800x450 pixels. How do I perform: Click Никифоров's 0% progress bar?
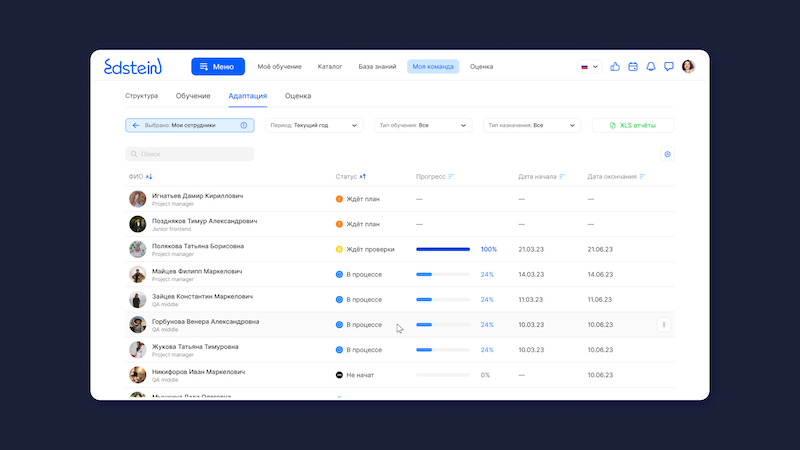(443, 375)
